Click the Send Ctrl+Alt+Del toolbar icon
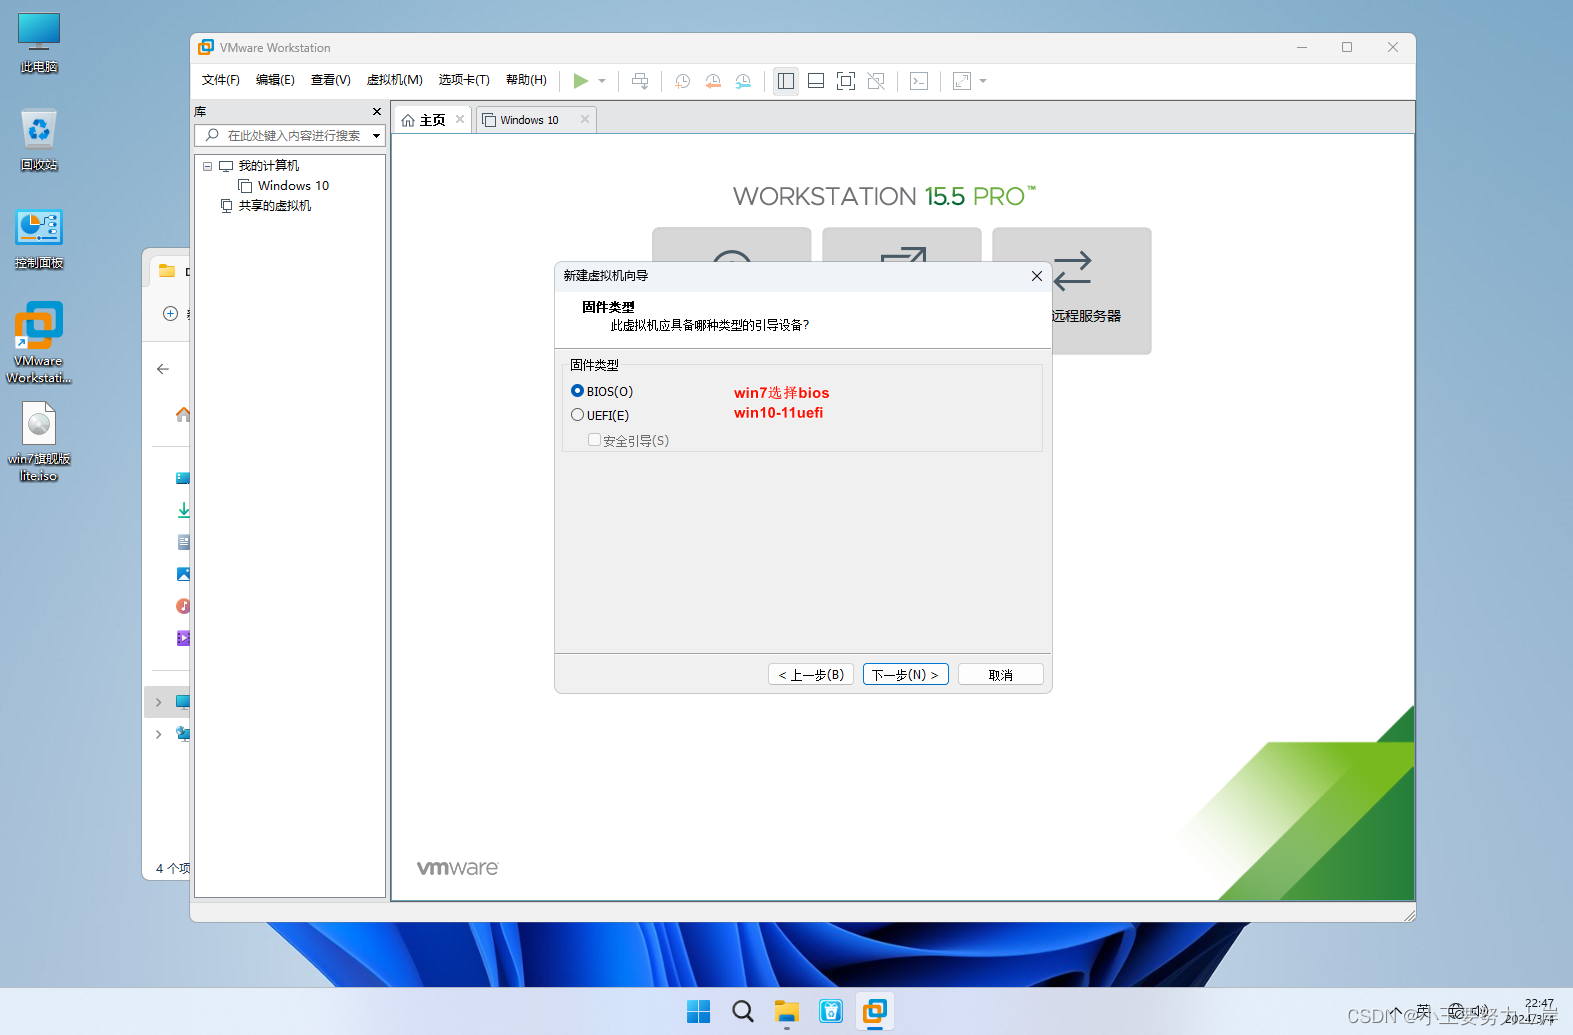Image resolution: width=1573 pixels, height=1035 pixels. tap(640, 81)
